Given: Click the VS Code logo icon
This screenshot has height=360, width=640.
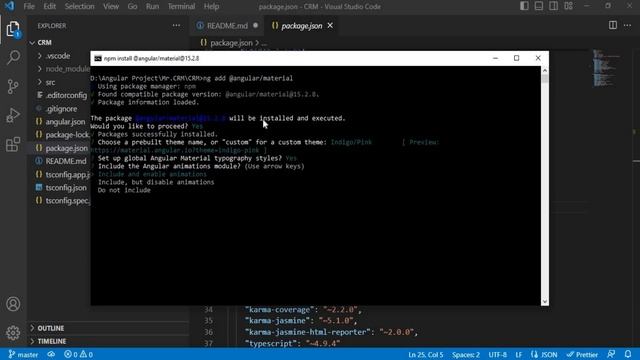Looking at the screenshot, I should point(9,6).
